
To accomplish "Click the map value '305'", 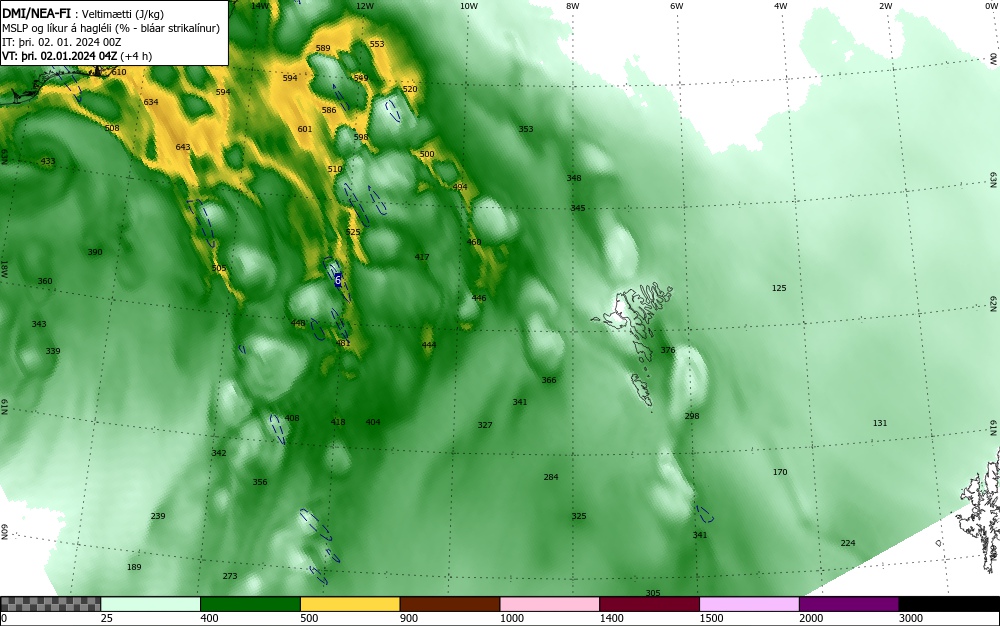I will point(653,593).
